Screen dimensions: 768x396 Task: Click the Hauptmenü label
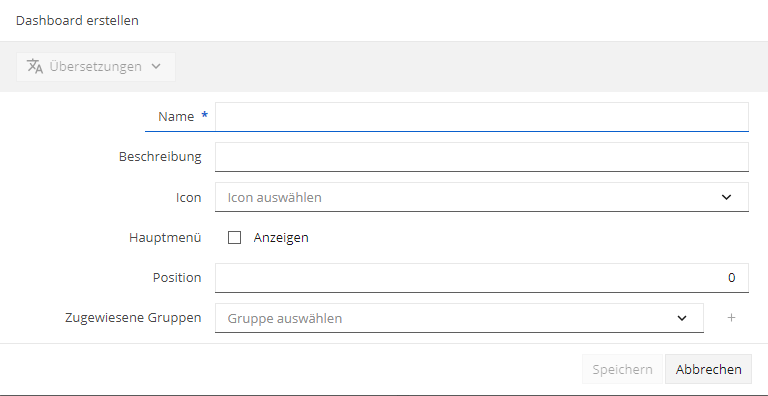click(x=165, y=238)
